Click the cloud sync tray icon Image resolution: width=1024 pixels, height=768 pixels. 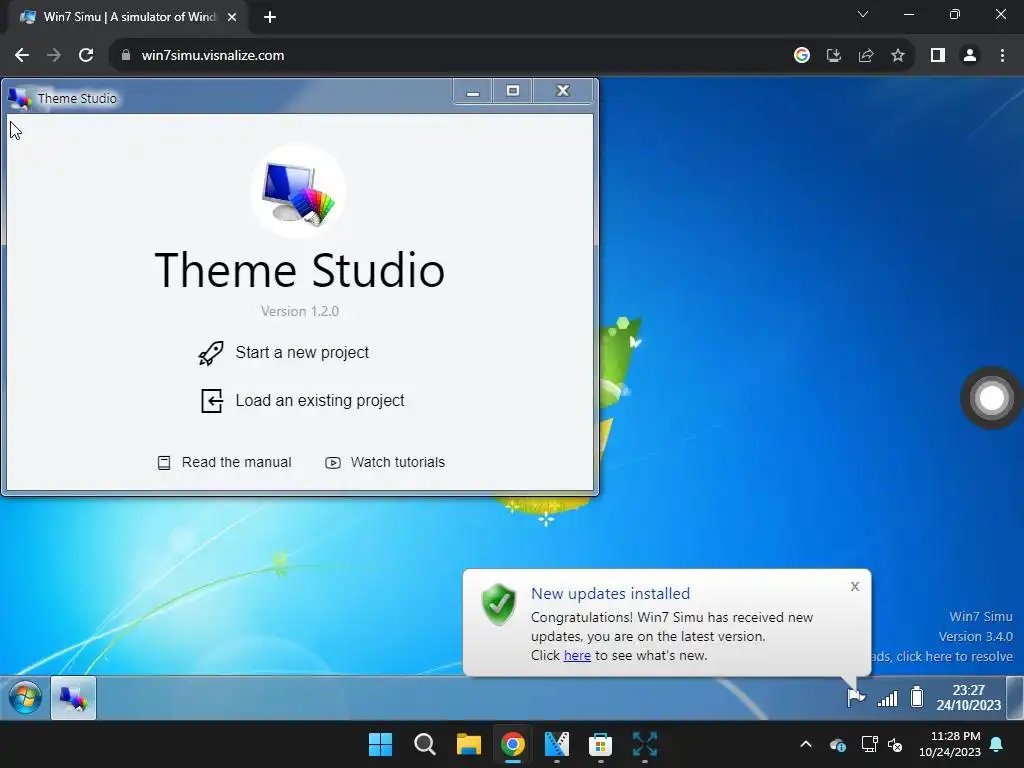[x=838, y=744]
